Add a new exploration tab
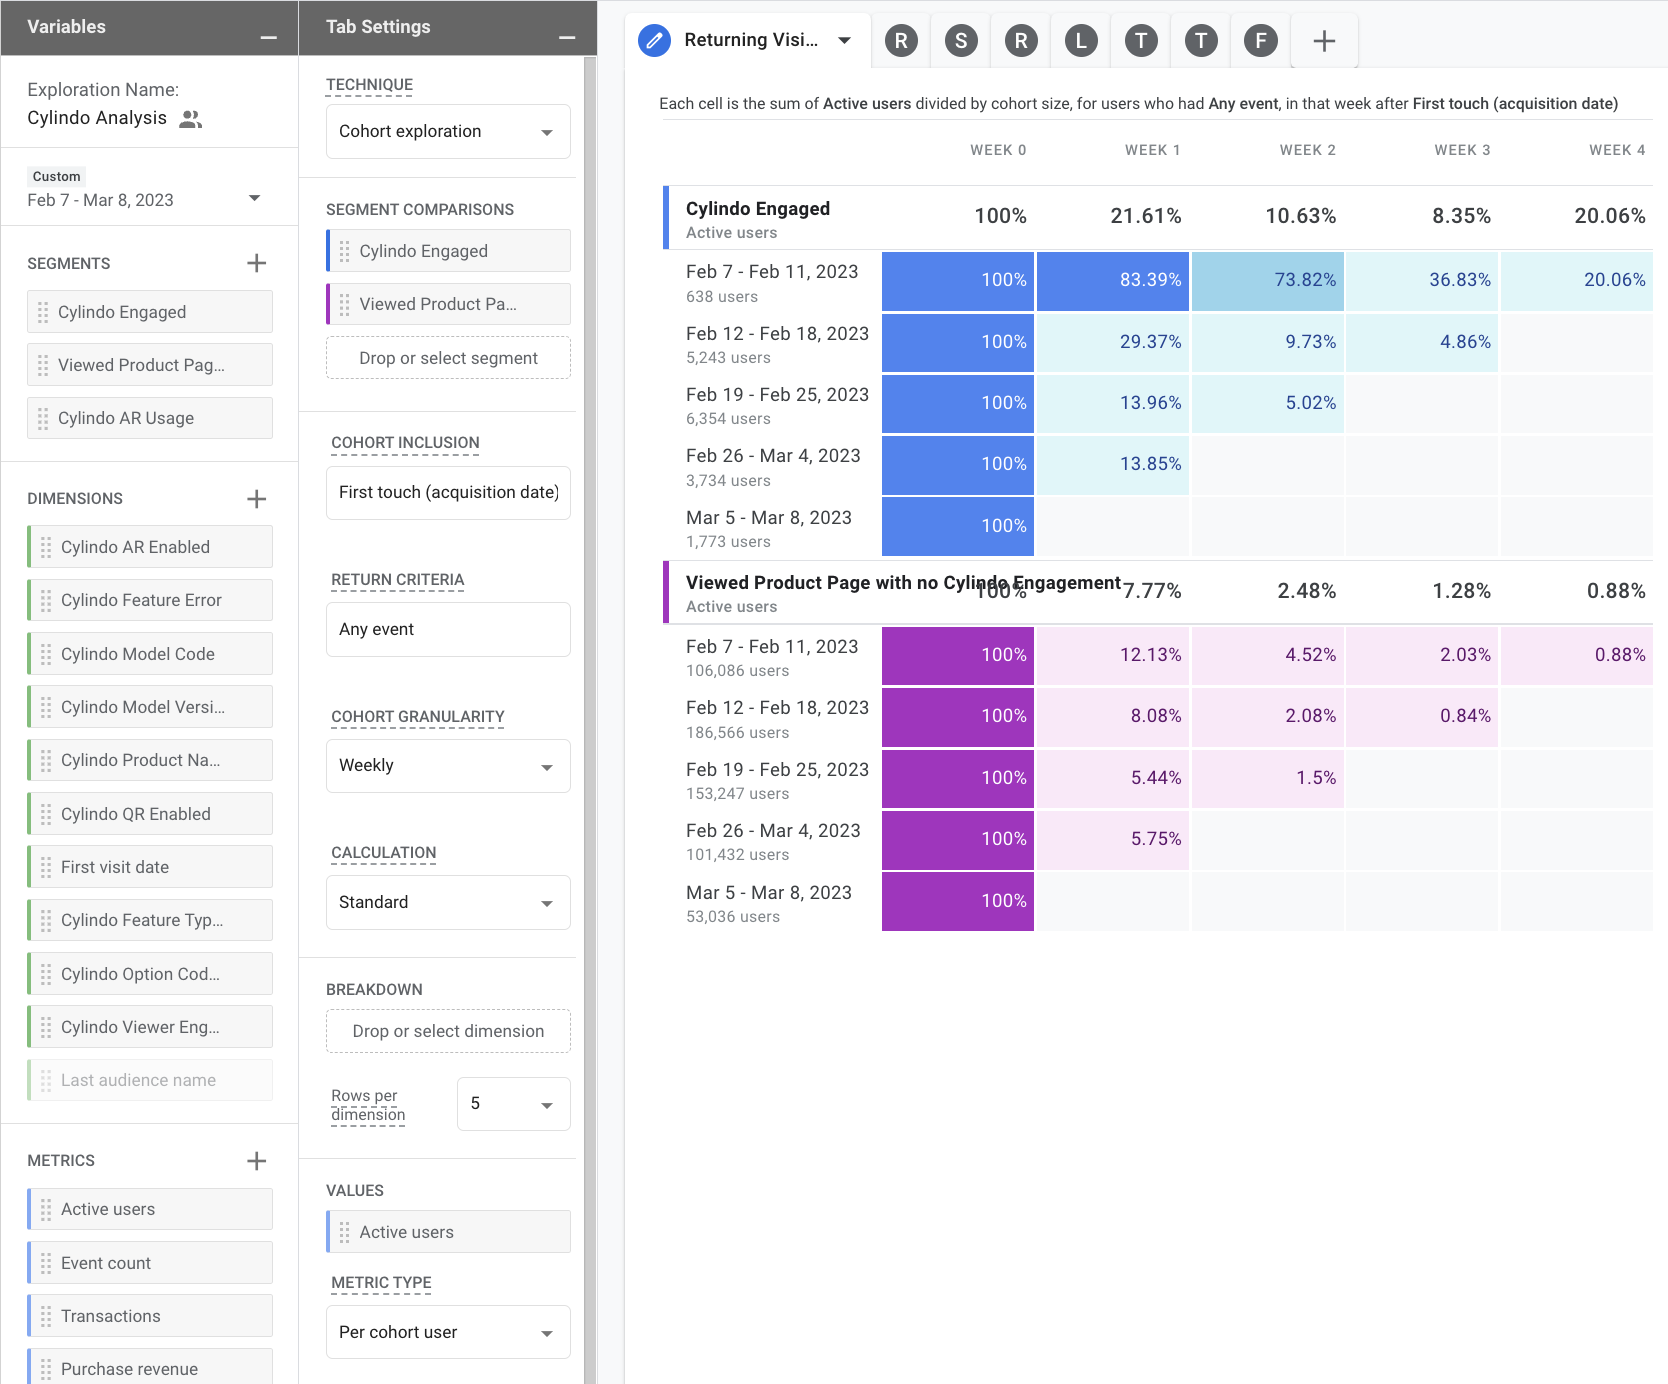 tap(1324, 41)
